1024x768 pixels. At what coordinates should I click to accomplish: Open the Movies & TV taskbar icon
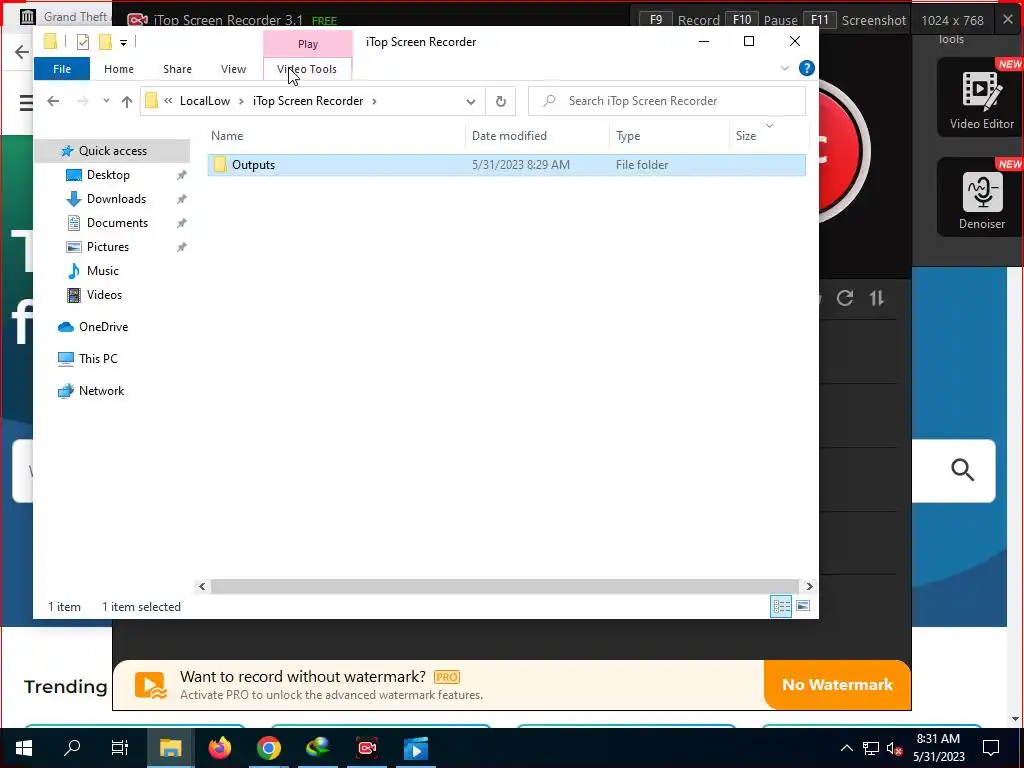416,748
